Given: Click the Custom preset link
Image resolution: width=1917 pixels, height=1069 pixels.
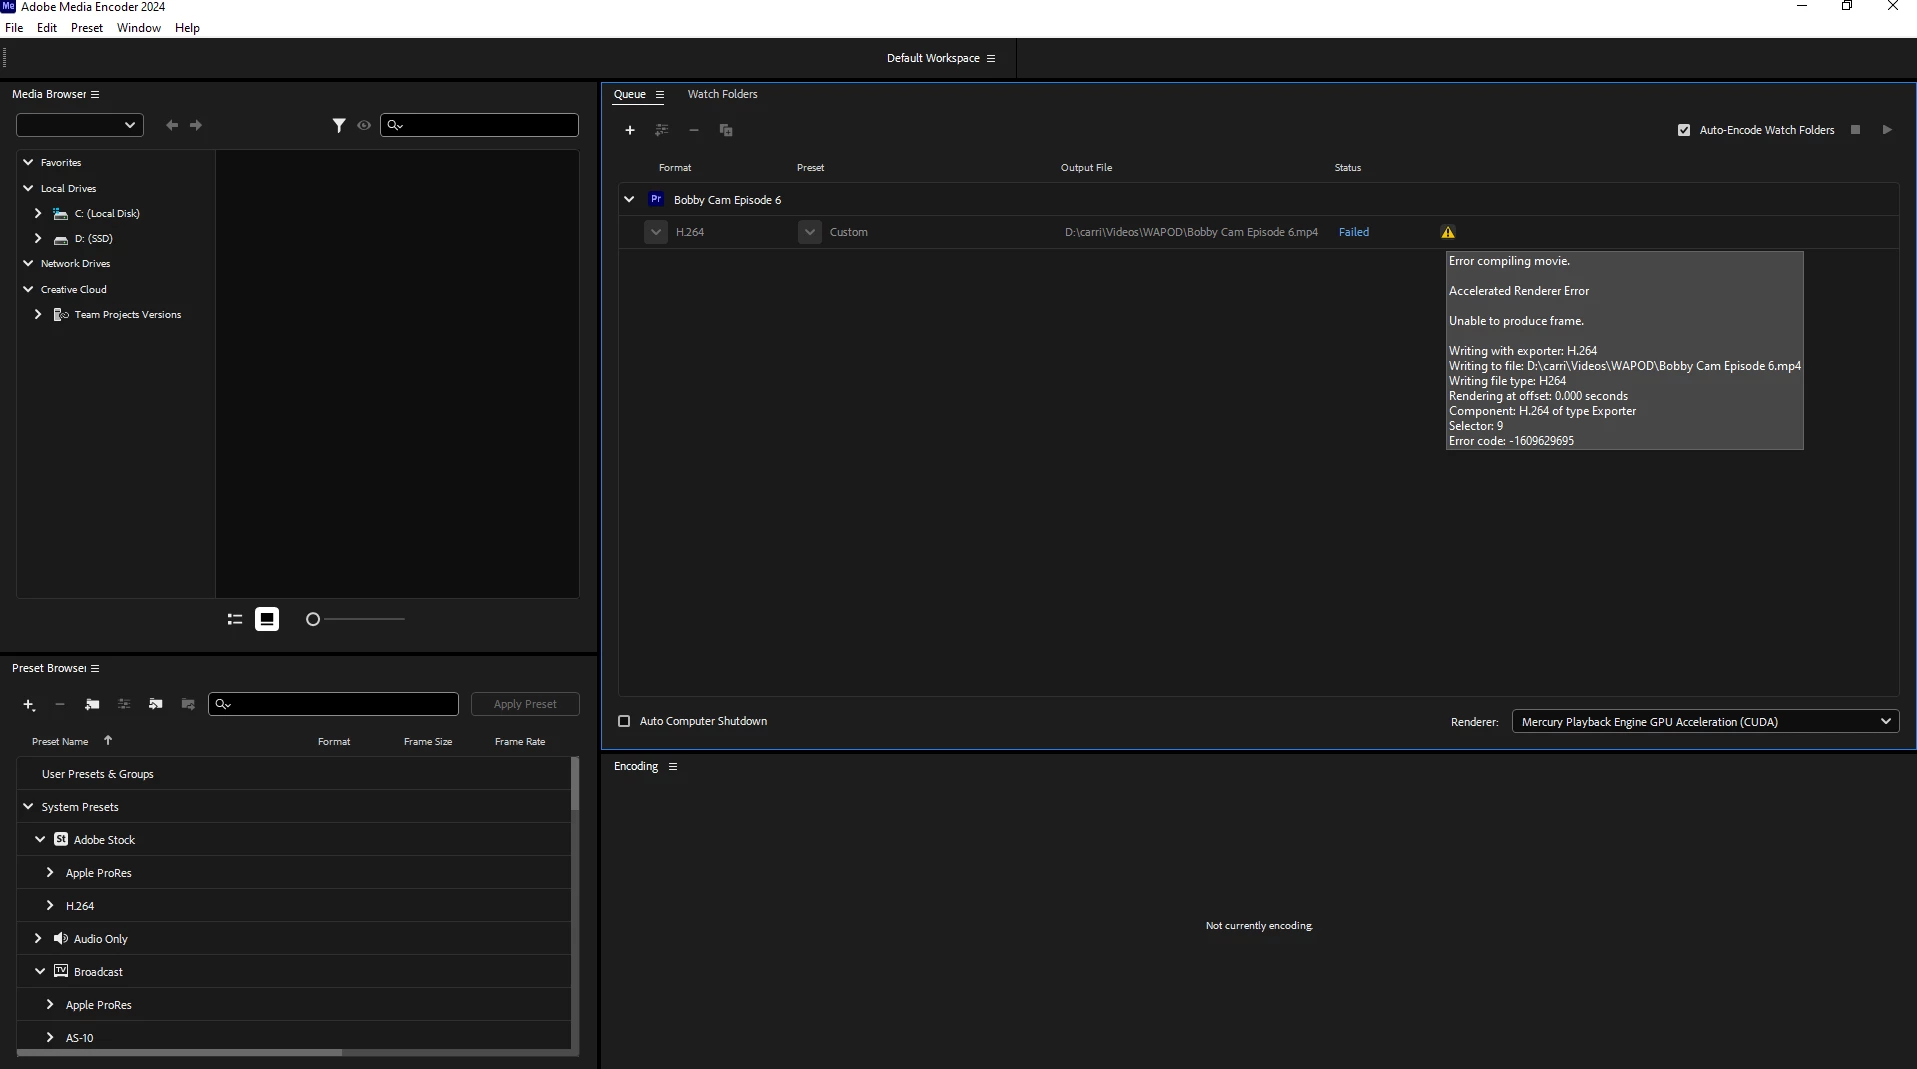Looking at the screenshot, I should tap(849, 232).
